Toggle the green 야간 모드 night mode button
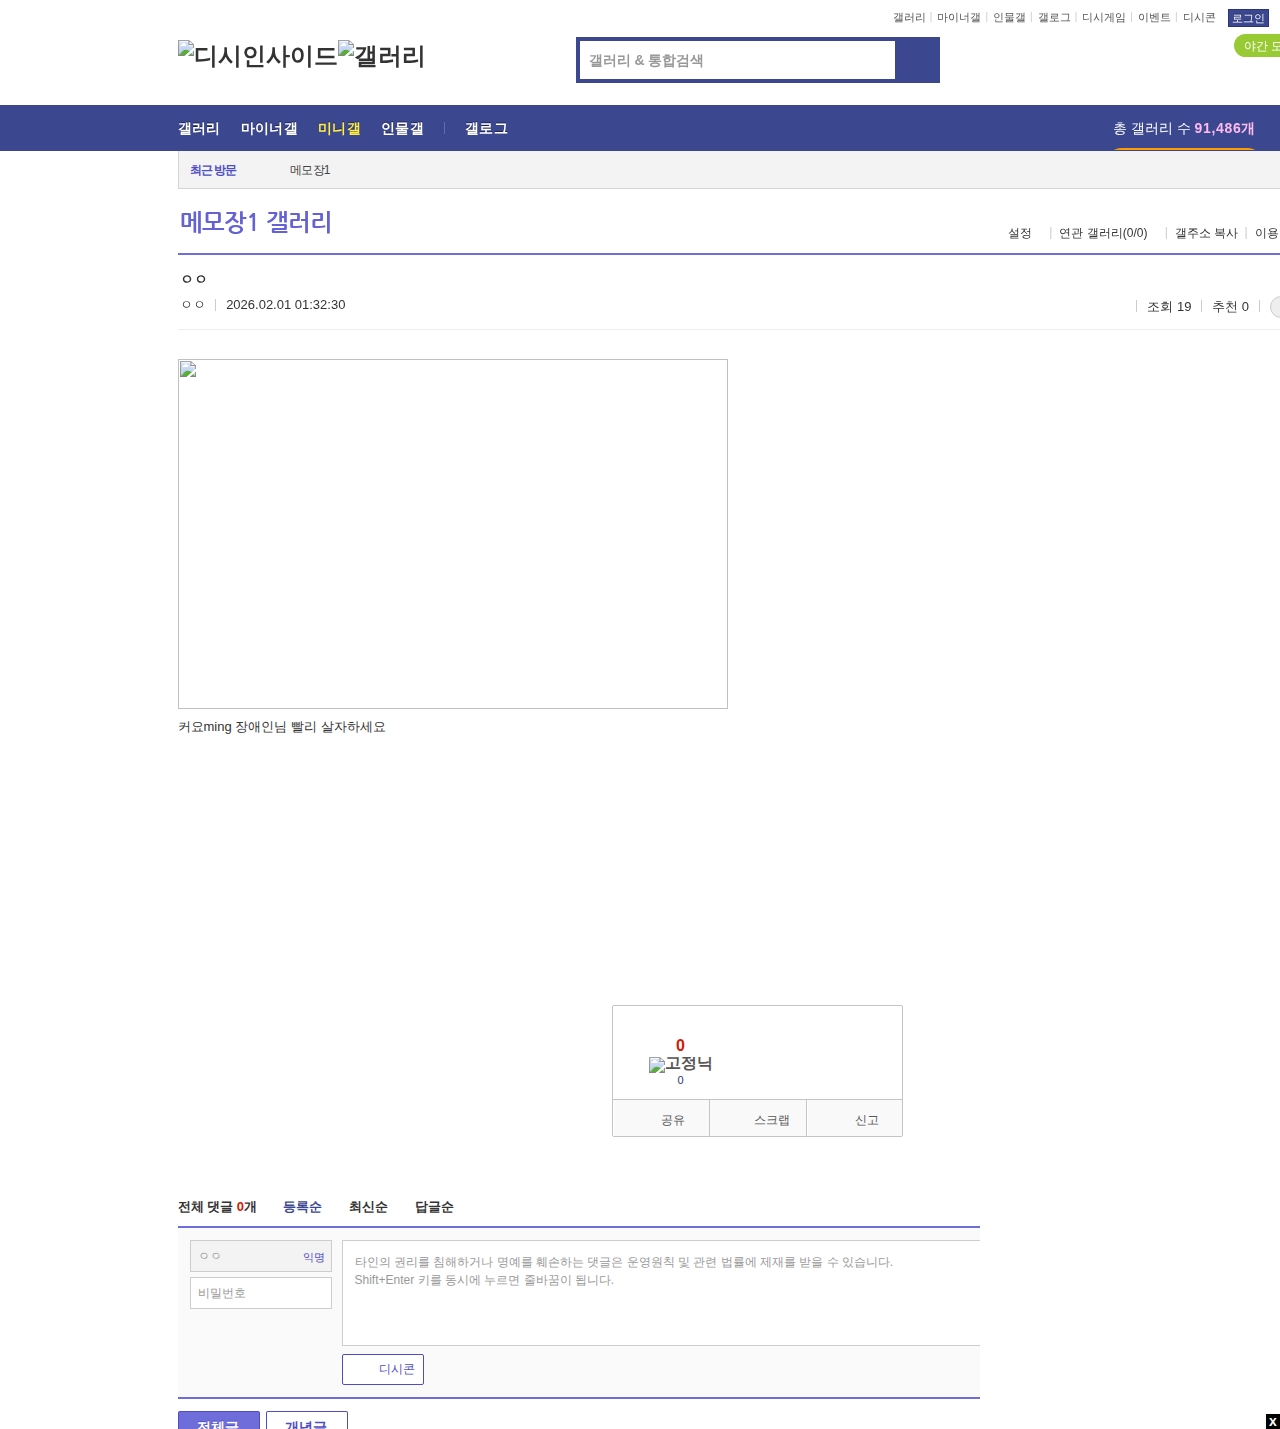 pos(1258,46)
